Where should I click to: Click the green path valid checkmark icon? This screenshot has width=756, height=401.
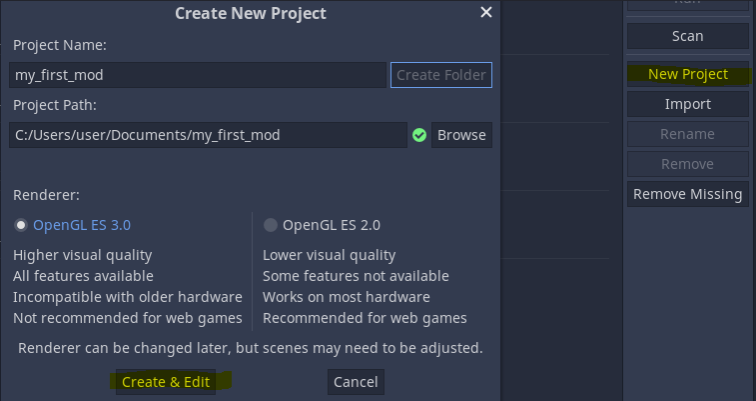click(419, 135)
